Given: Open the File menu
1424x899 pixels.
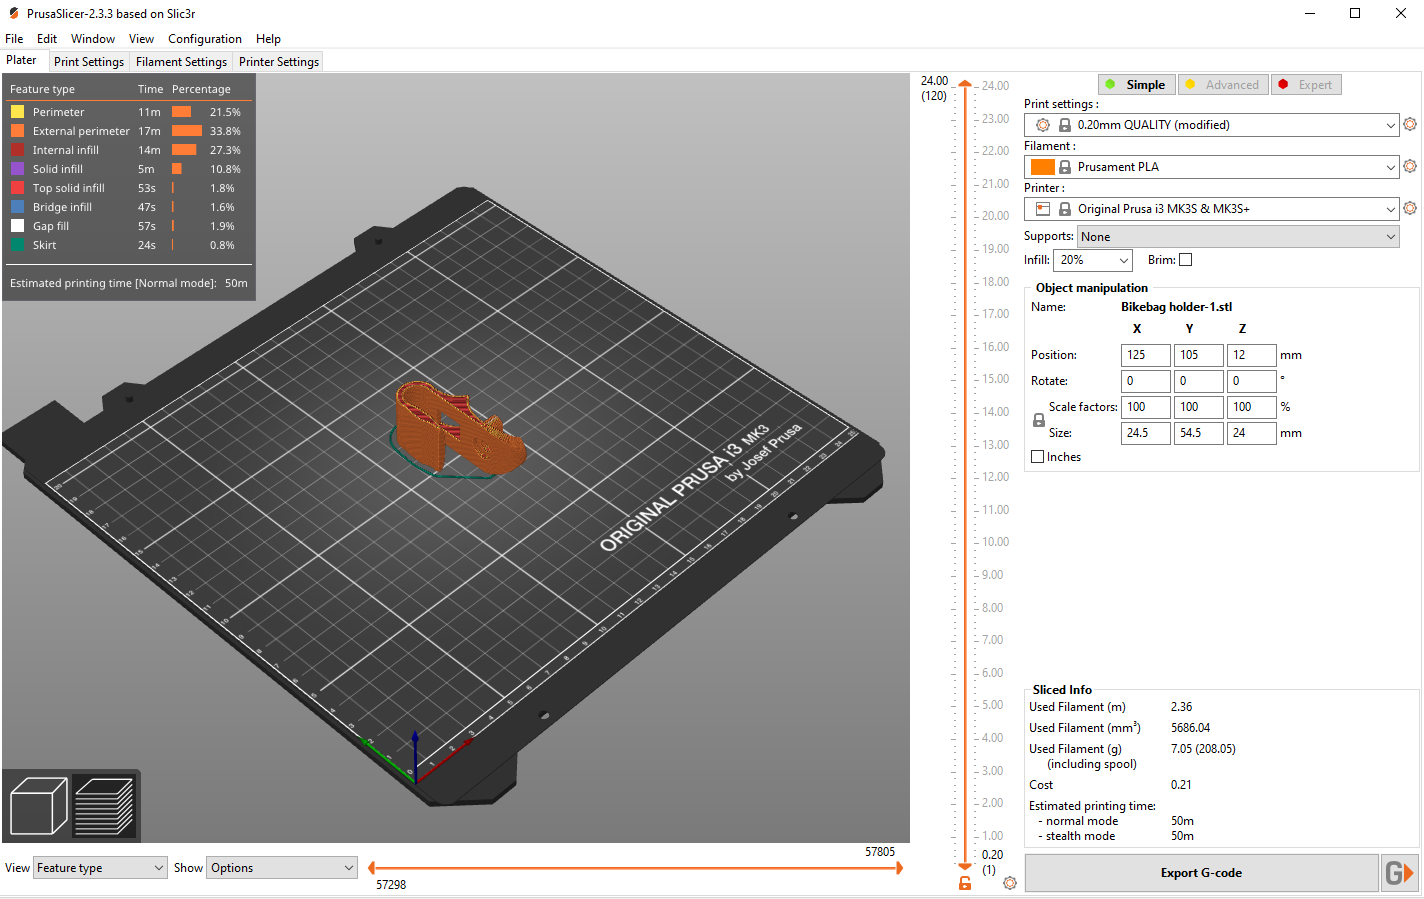Looking at the screenshot, I should pyautogui.click(x=14, y=39).
